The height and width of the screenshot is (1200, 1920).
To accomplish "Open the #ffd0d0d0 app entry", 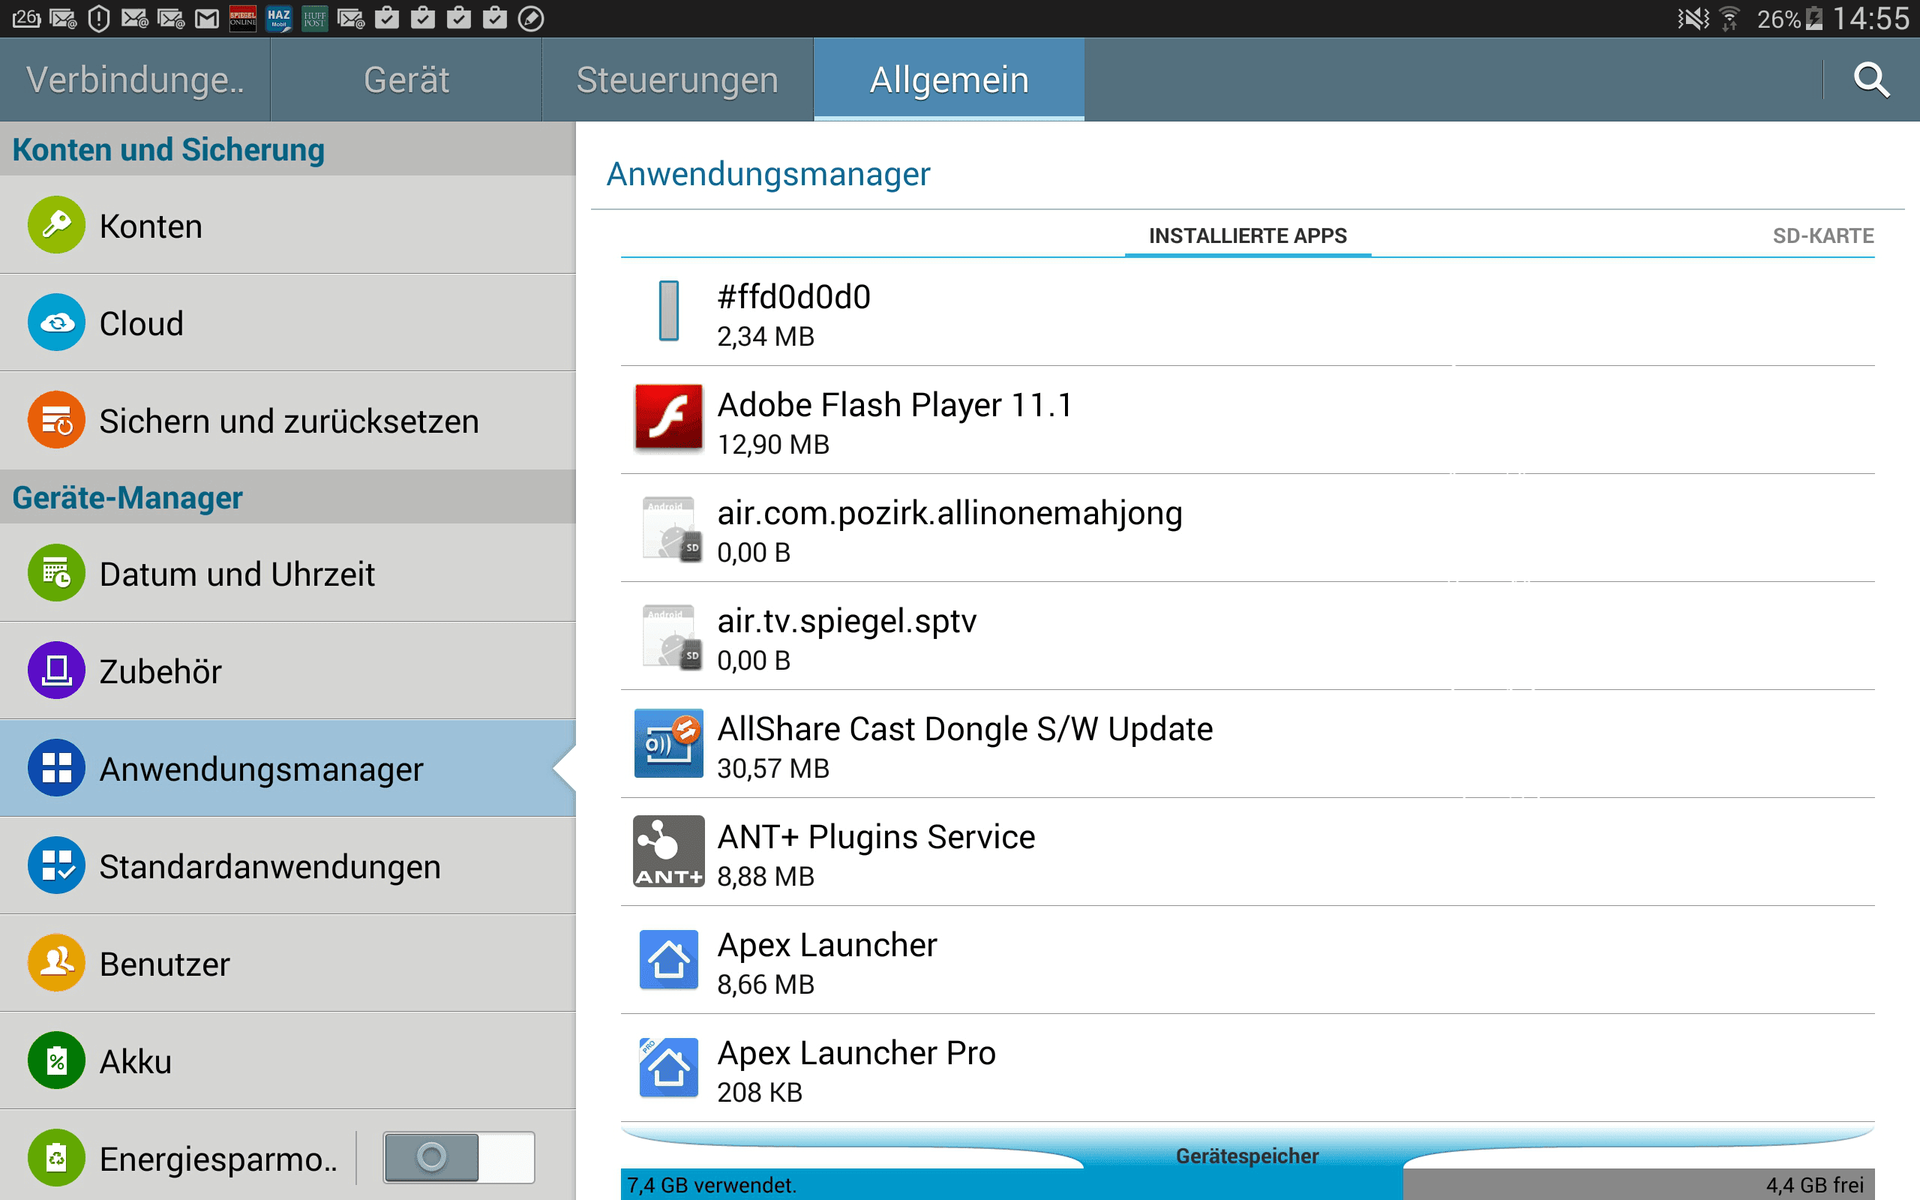I will (x=1247, y=312).
